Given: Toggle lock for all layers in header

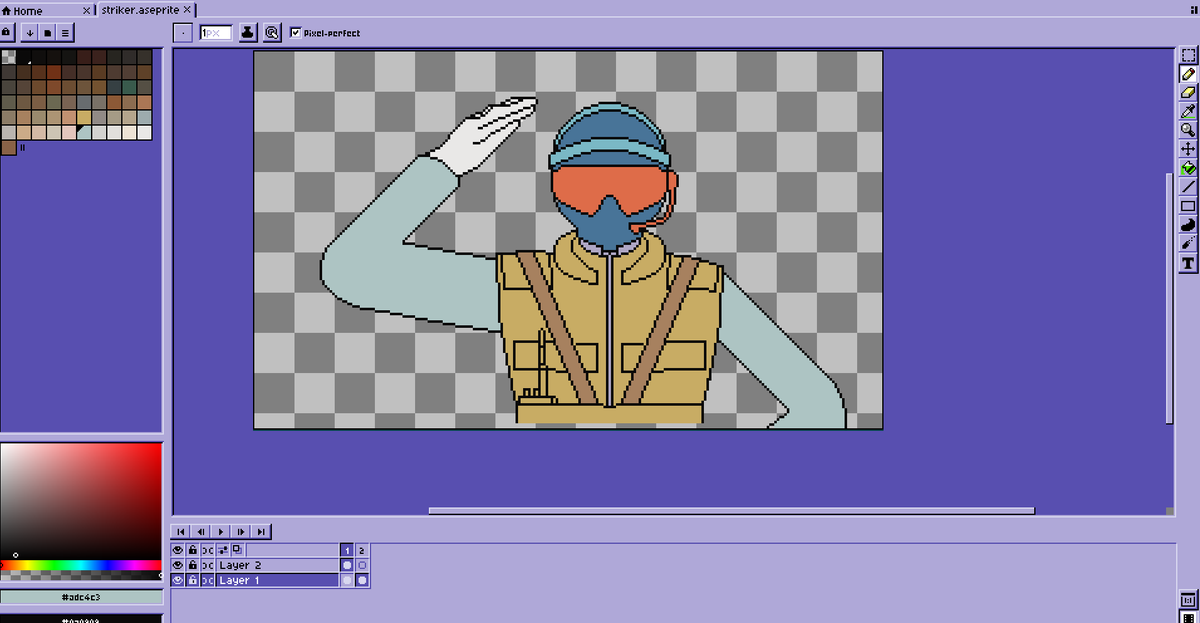Looking at the screenshot, I should tap(192, 550).
